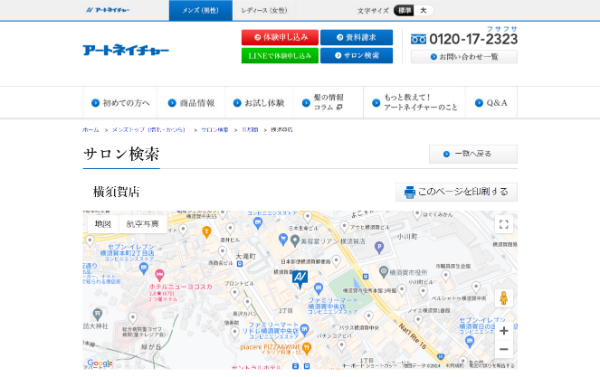Set text size to 大
The width and height of the screenshot is (600, 377).
[423, 10]
